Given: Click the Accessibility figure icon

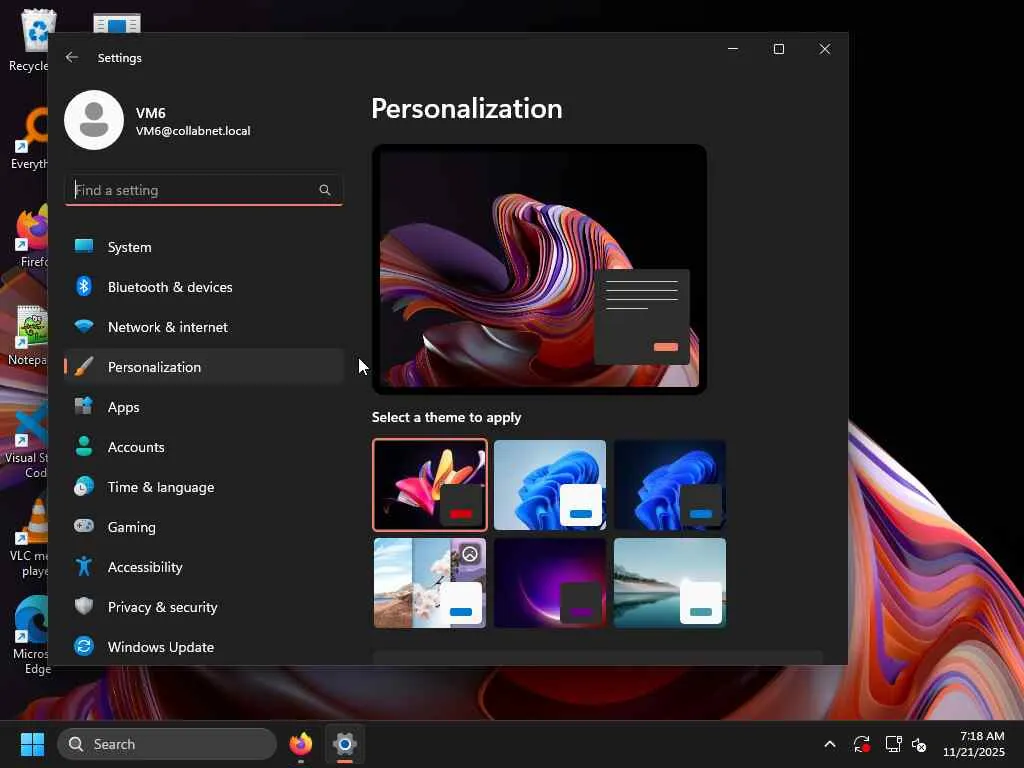Looking at the screenshot, I should [x=84, y=567].
